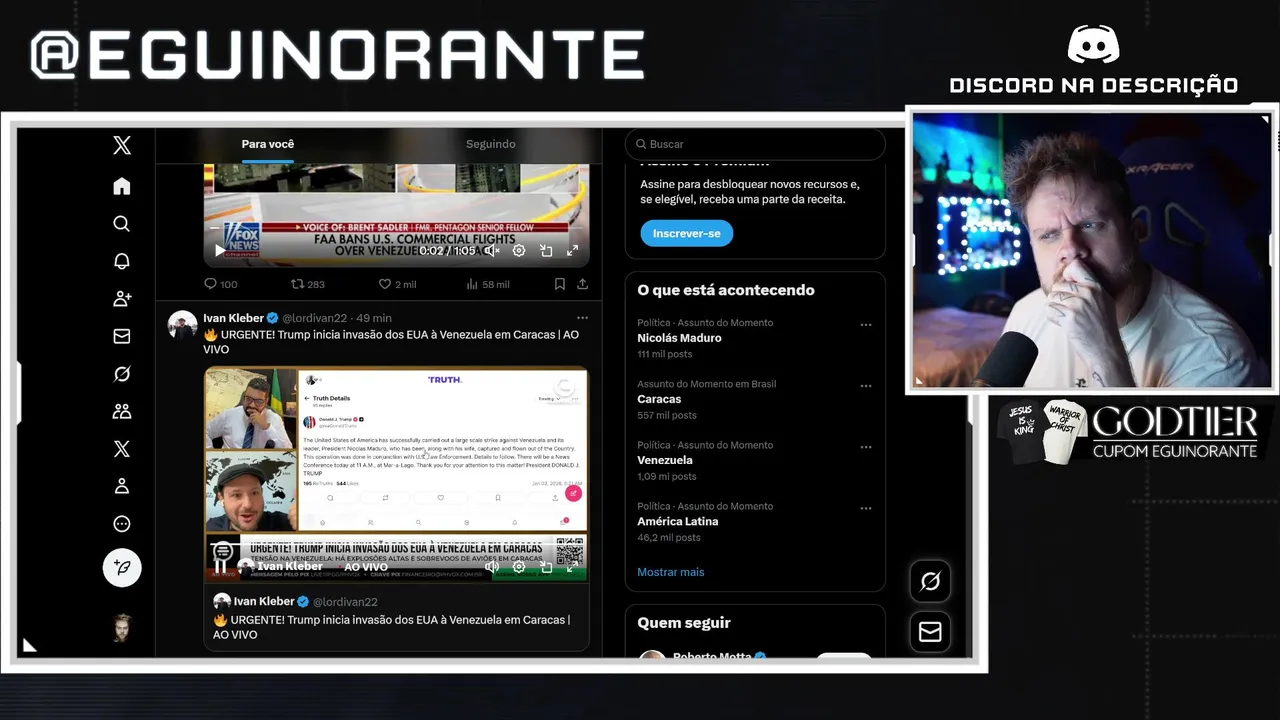
Task: Bookmark the Fox News video post
Action: click(x=559, y=284)
